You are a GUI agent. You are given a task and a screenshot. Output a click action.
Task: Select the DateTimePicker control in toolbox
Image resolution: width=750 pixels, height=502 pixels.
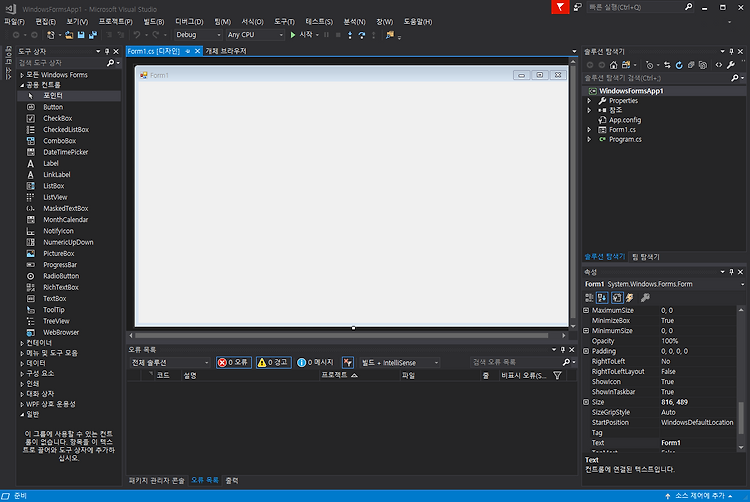66,152
